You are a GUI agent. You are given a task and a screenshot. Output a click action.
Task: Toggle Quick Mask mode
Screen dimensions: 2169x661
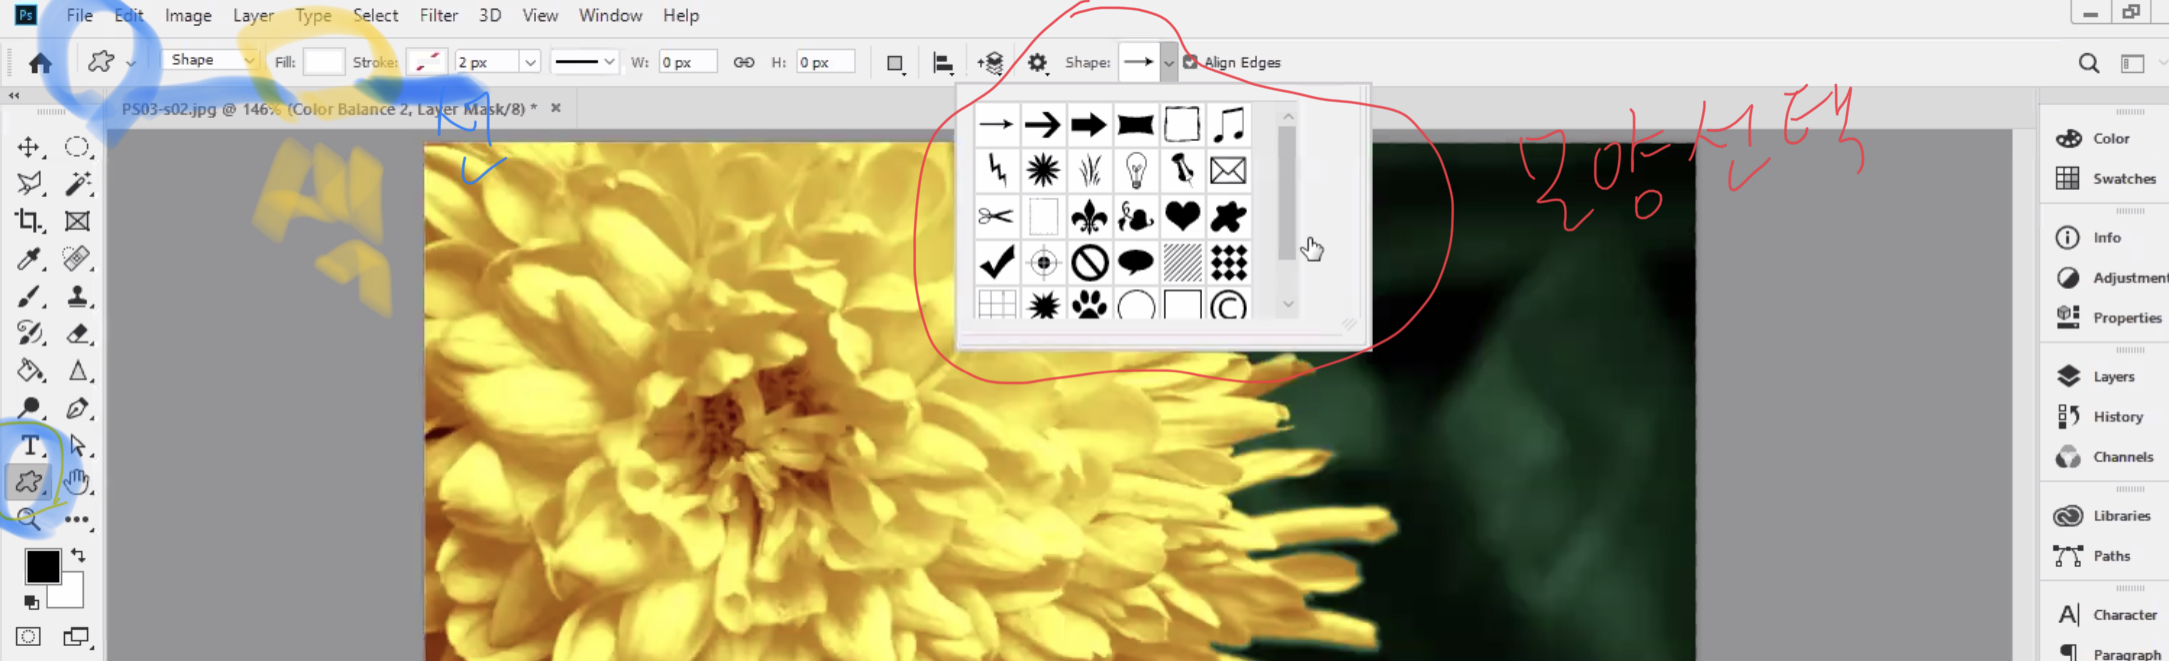(x=29, y=637)
